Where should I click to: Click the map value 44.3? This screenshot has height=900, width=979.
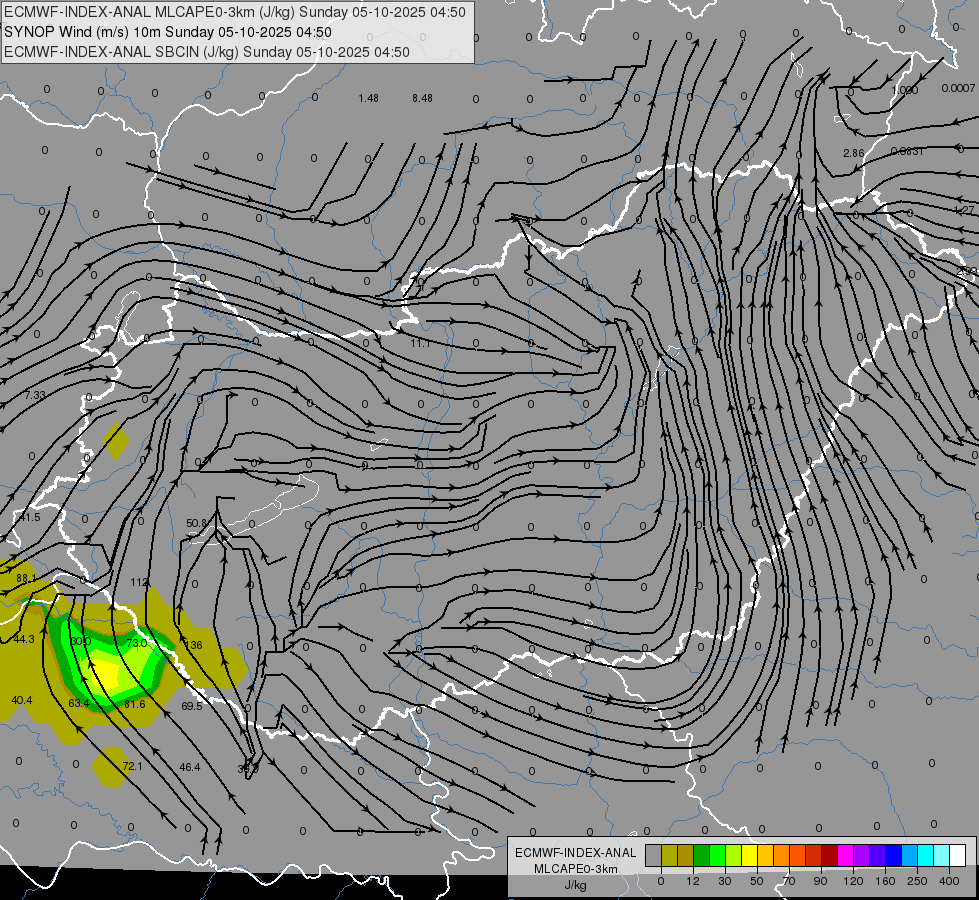(24, 640)
